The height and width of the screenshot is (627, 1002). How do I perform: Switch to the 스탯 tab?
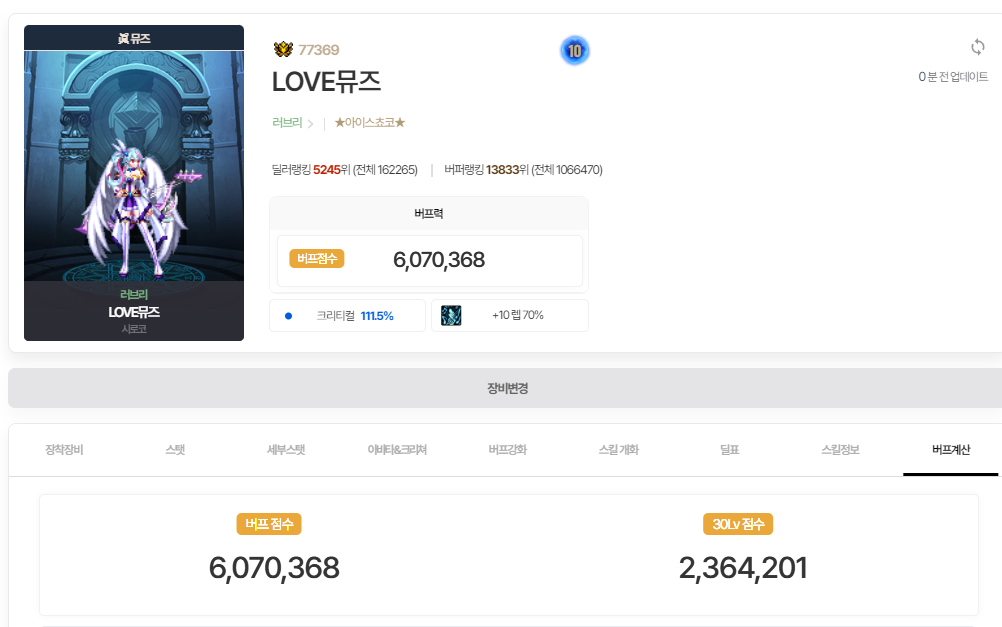(175, 450)
